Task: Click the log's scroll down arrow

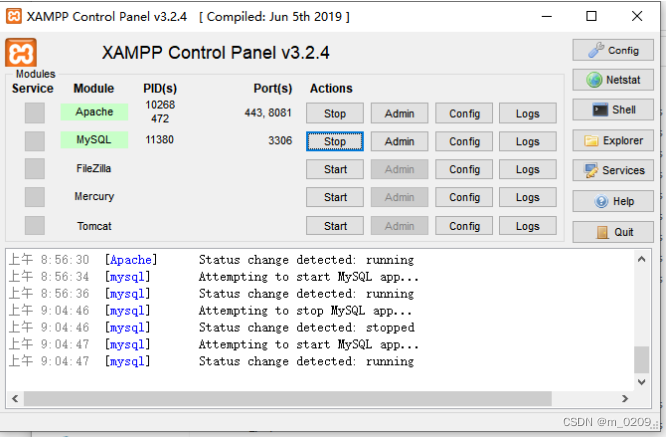Action: click(641, 382)
